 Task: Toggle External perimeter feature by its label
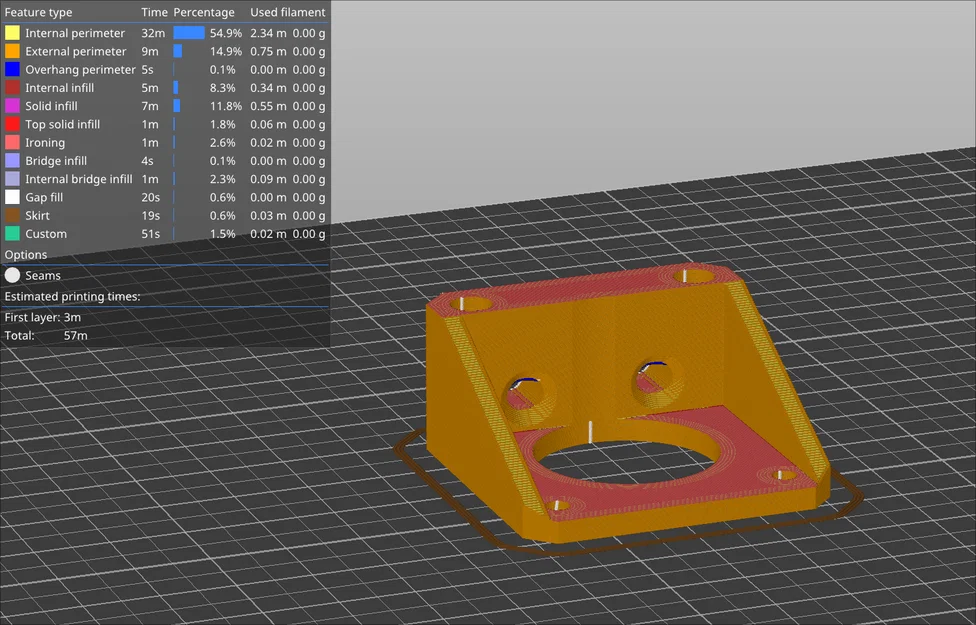click(x=75, y=51)
